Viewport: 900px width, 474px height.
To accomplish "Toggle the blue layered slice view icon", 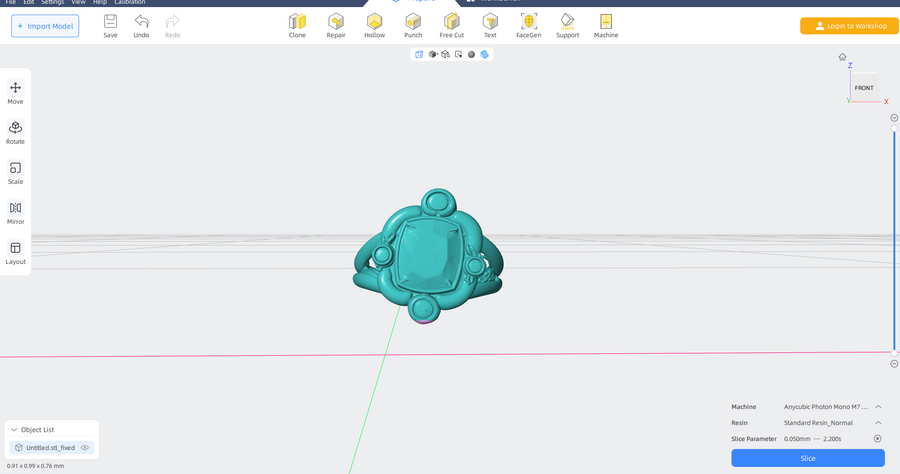I will pos(484,55).
